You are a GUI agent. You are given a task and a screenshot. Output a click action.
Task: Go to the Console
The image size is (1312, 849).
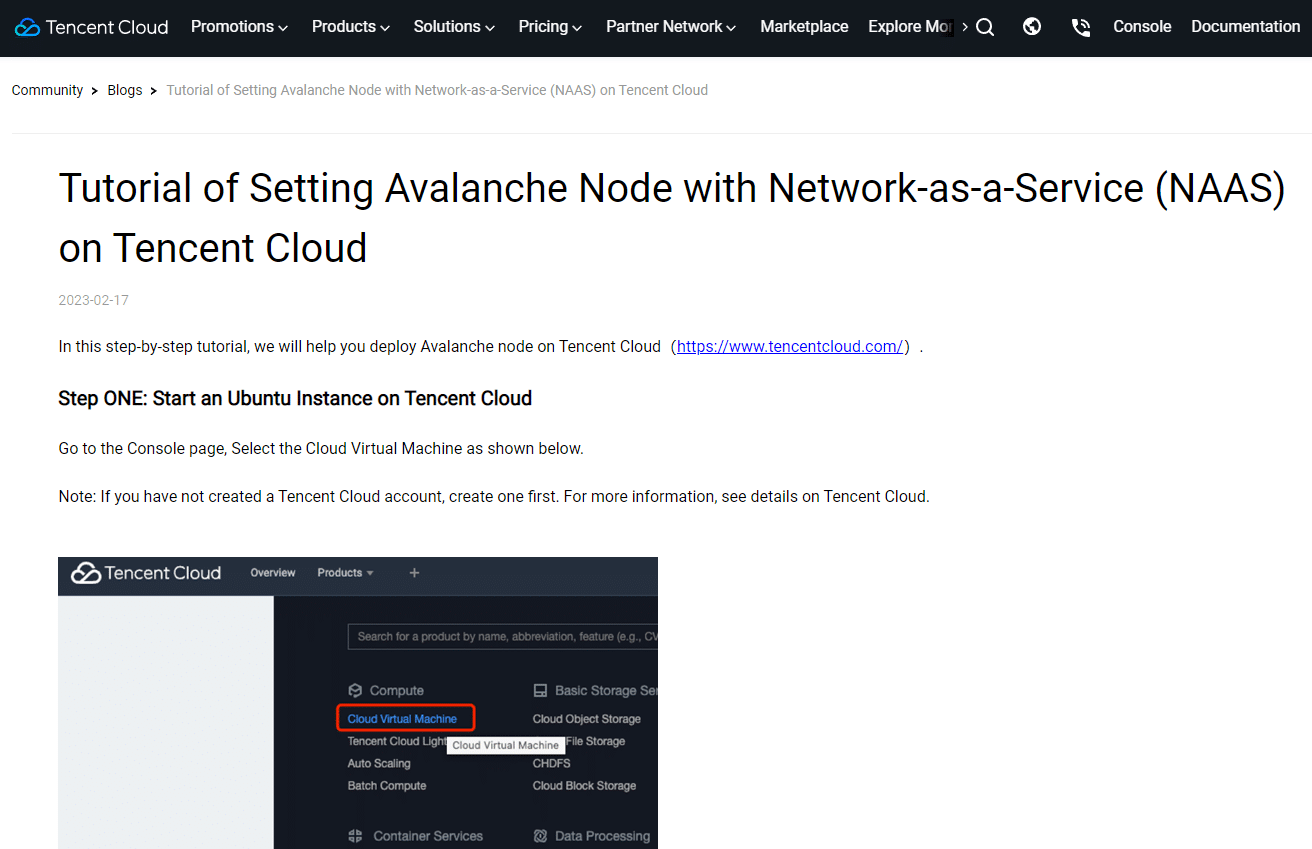coord(1142,27)
